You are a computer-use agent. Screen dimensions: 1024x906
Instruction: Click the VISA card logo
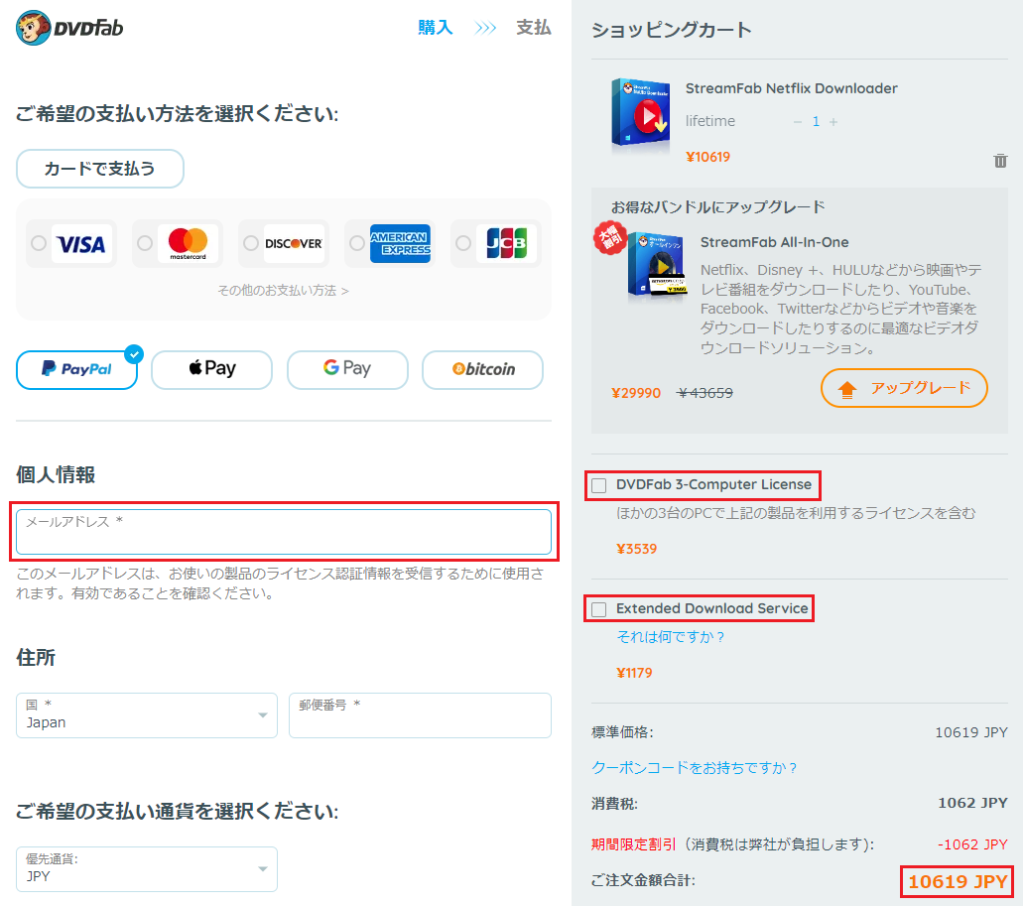coord(81,244)
